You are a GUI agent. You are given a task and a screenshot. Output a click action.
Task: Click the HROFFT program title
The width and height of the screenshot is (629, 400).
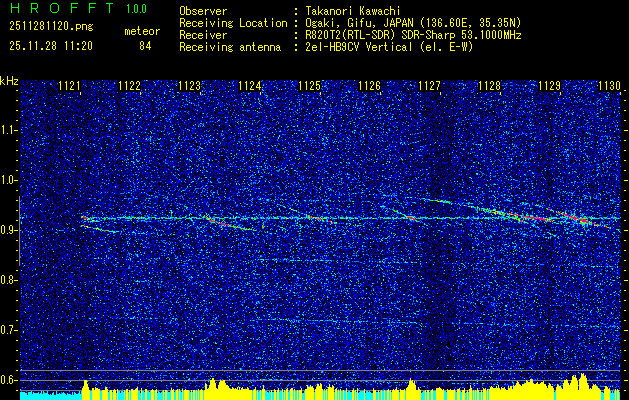(62, 8)
